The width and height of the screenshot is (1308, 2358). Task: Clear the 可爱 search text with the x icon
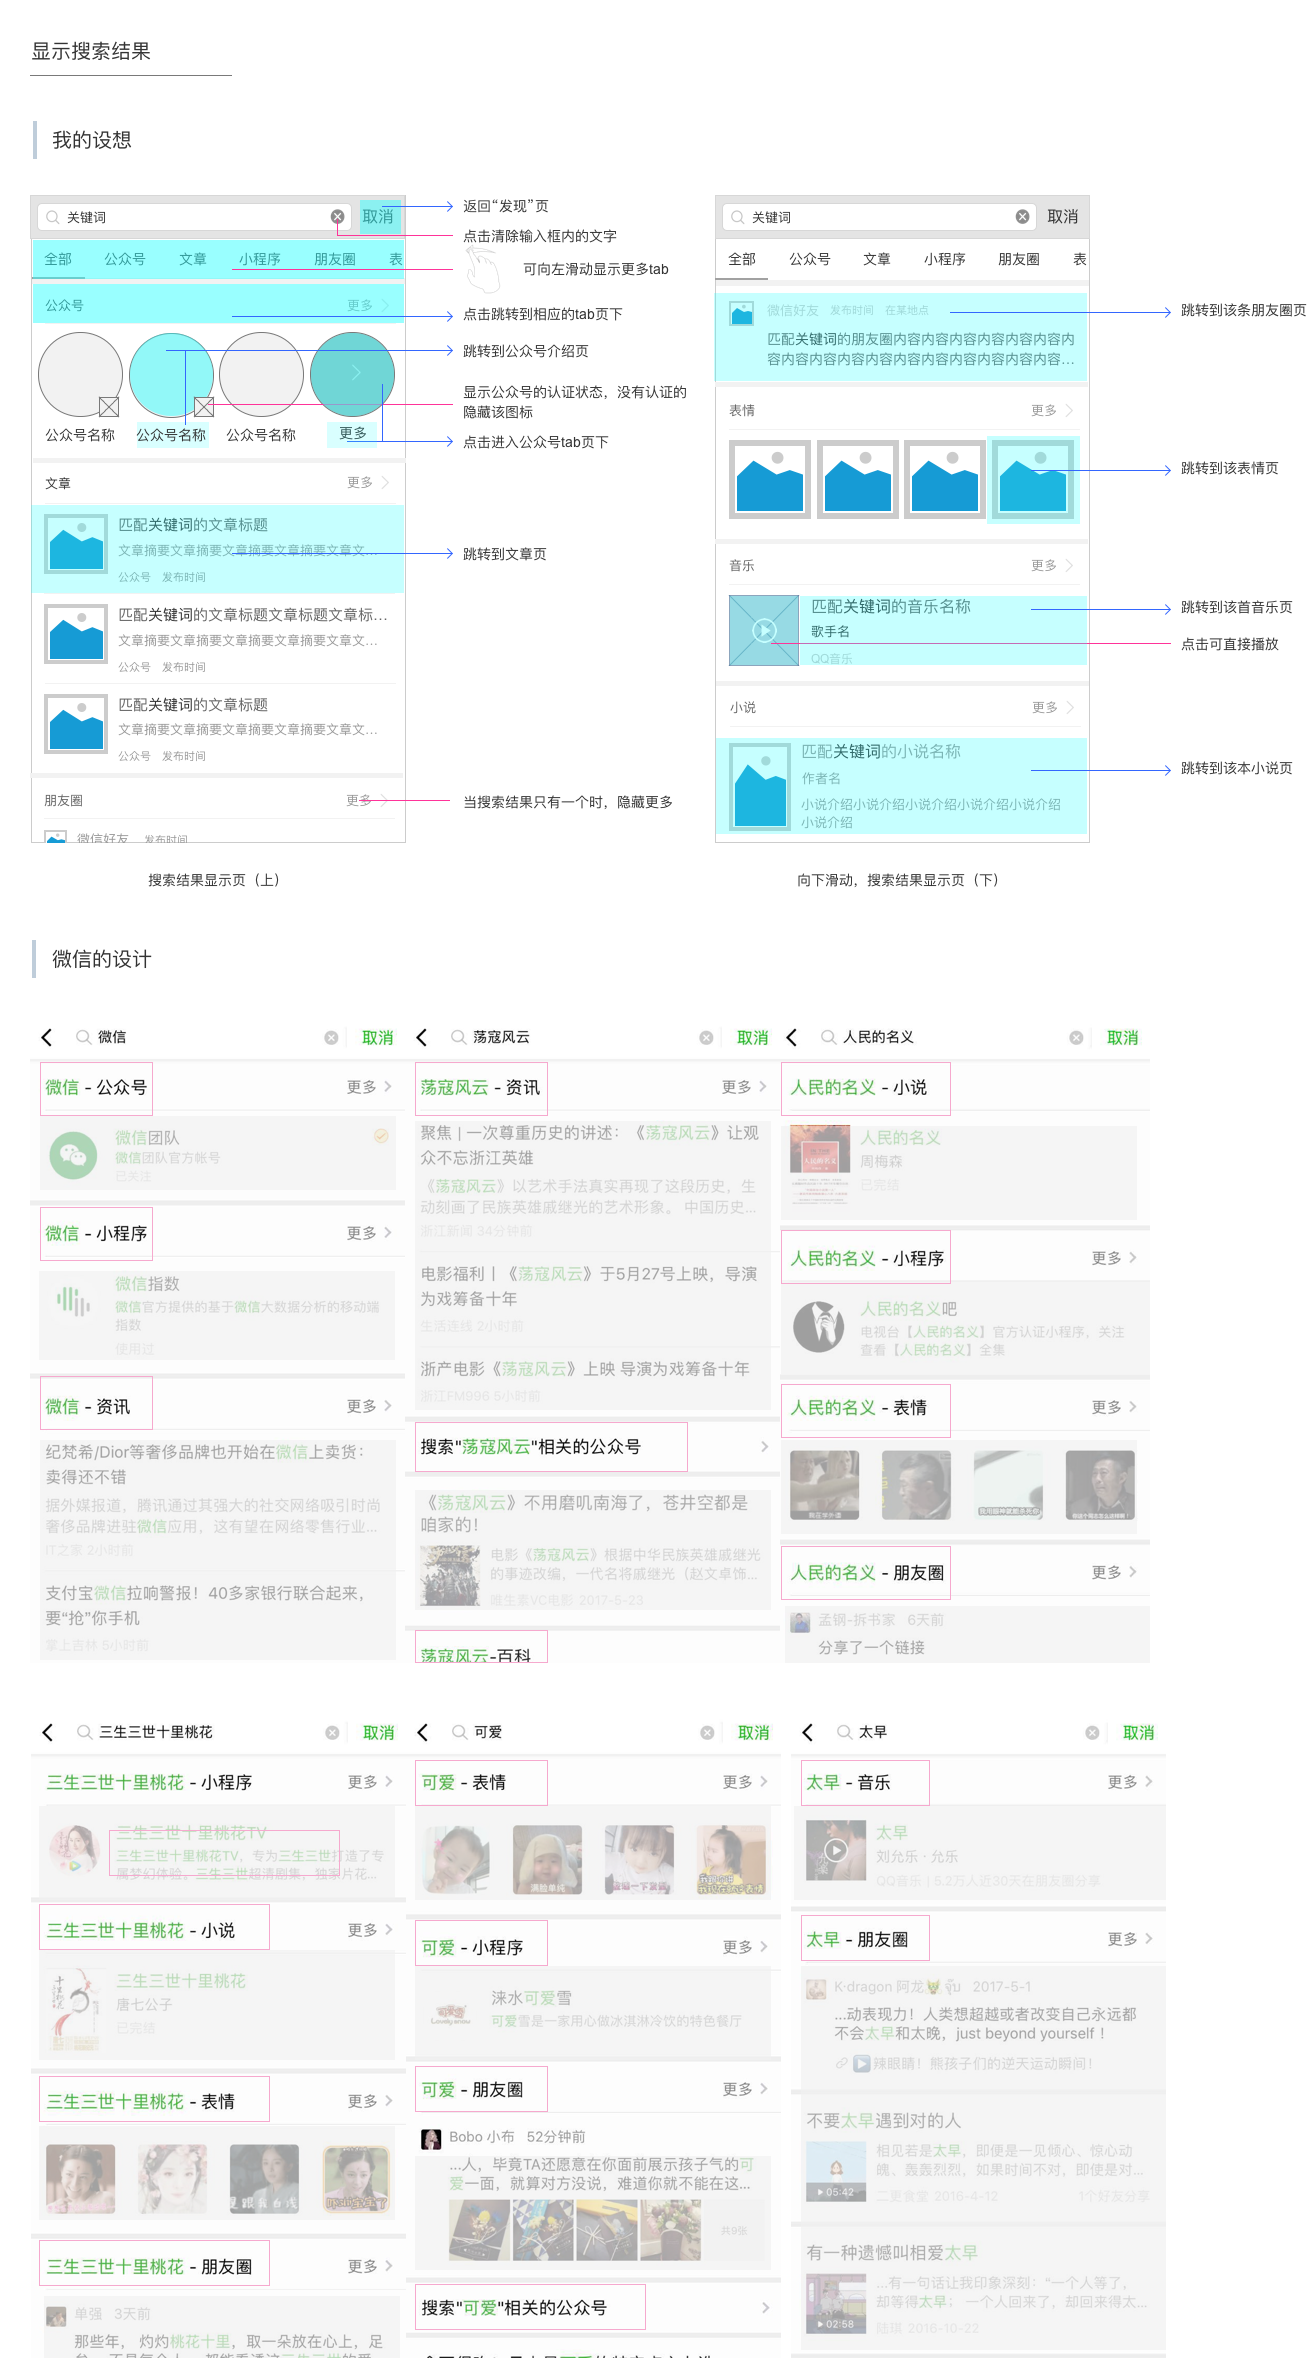pos(707,1733)
